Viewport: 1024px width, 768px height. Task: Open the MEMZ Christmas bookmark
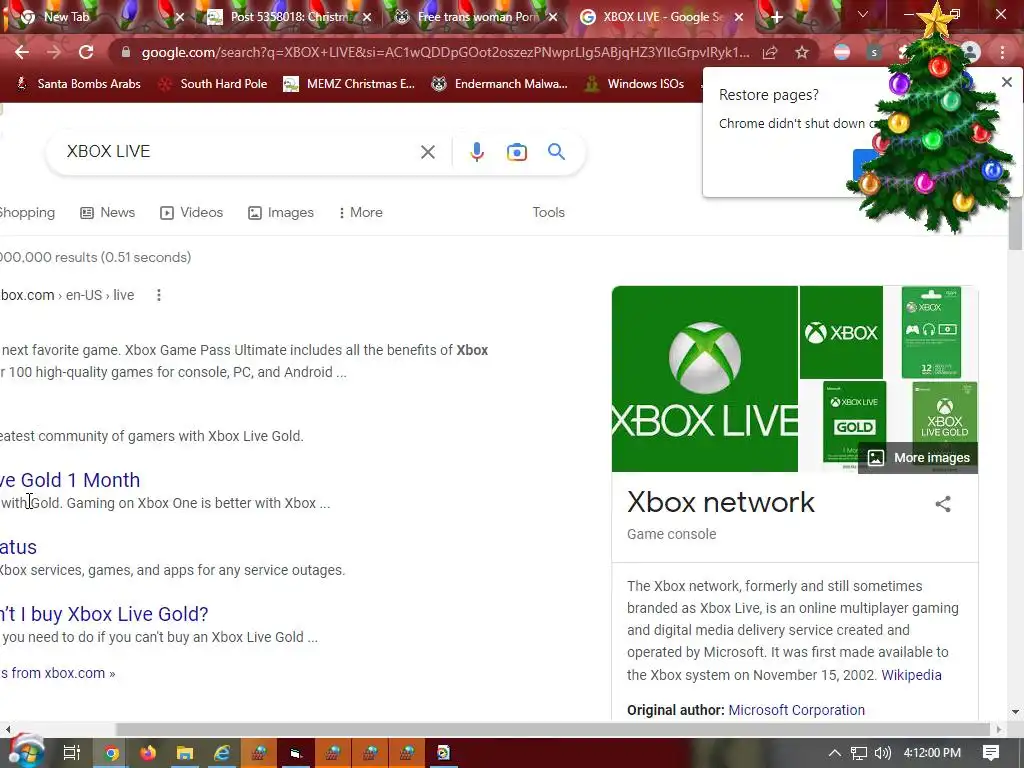click(349, 84)
